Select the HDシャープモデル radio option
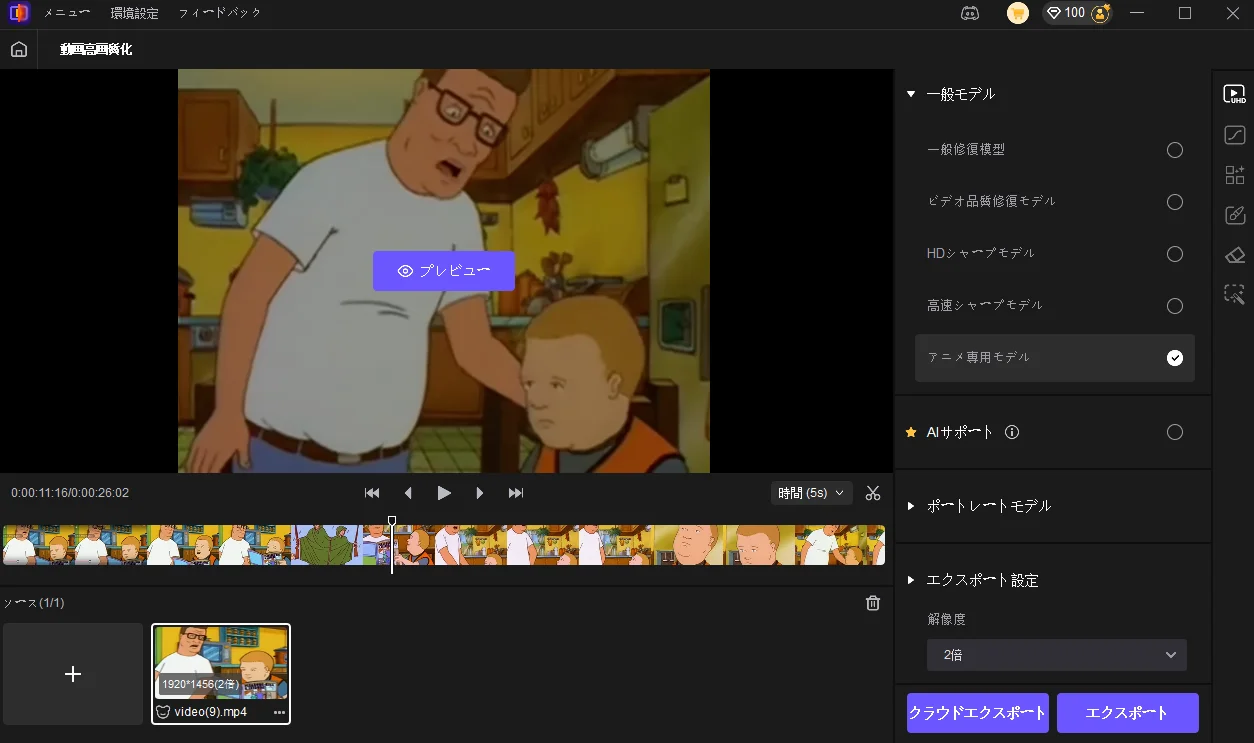1254x743 pixels. click(1175, 254)
